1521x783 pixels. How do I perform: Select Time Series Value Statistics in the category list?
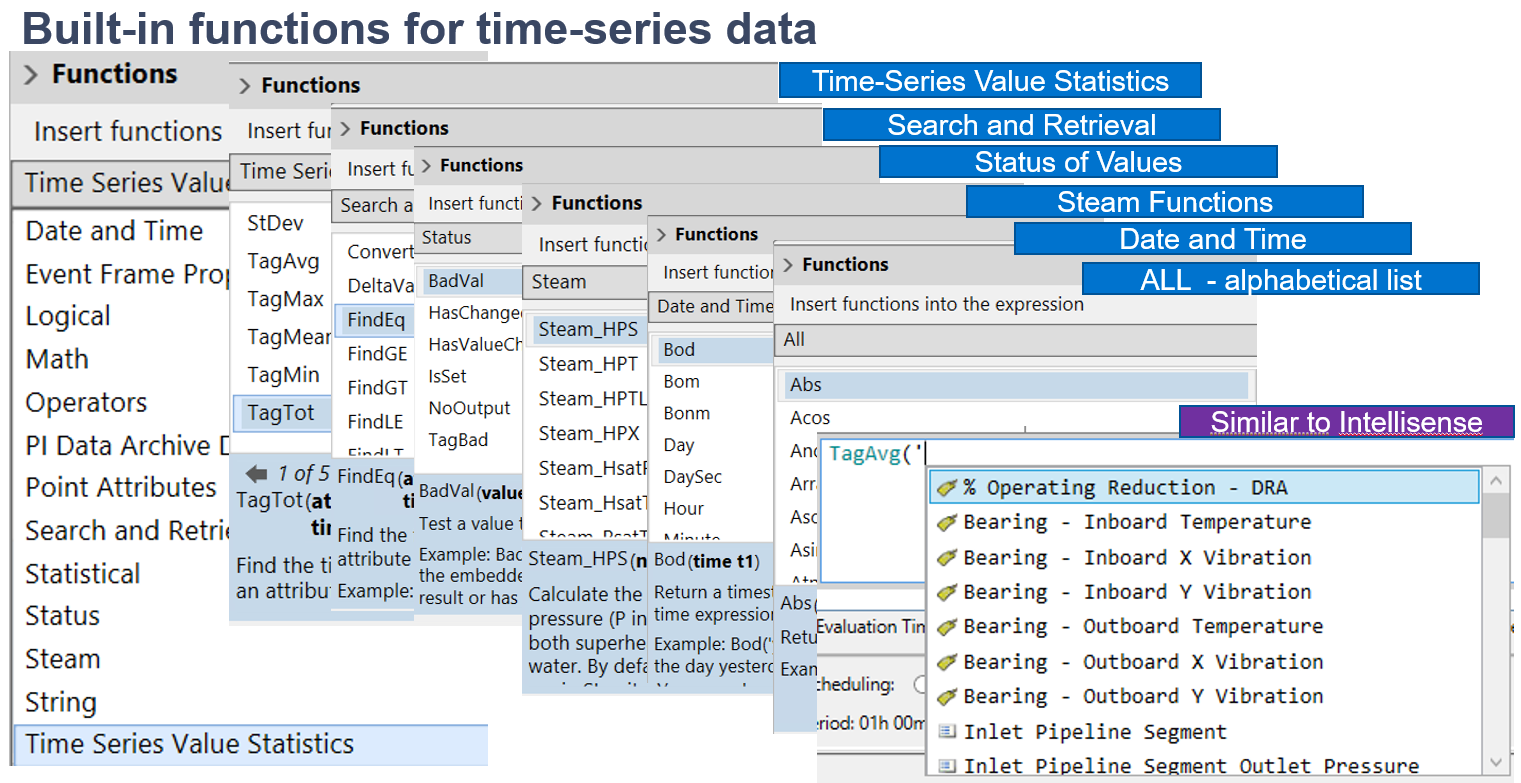[x=190, y=744]
